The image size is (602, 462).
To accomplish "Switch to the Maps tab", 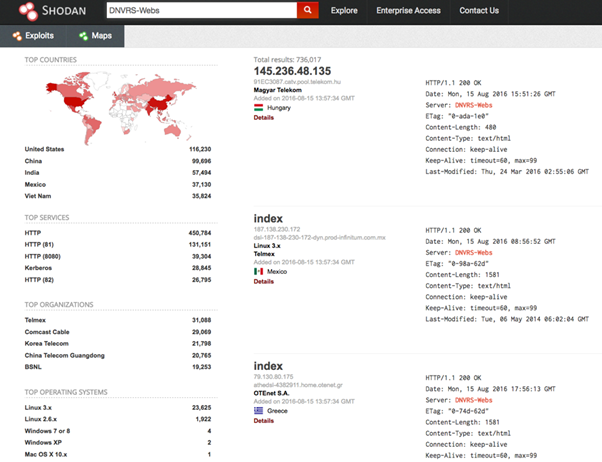I will tap(96, 36).
